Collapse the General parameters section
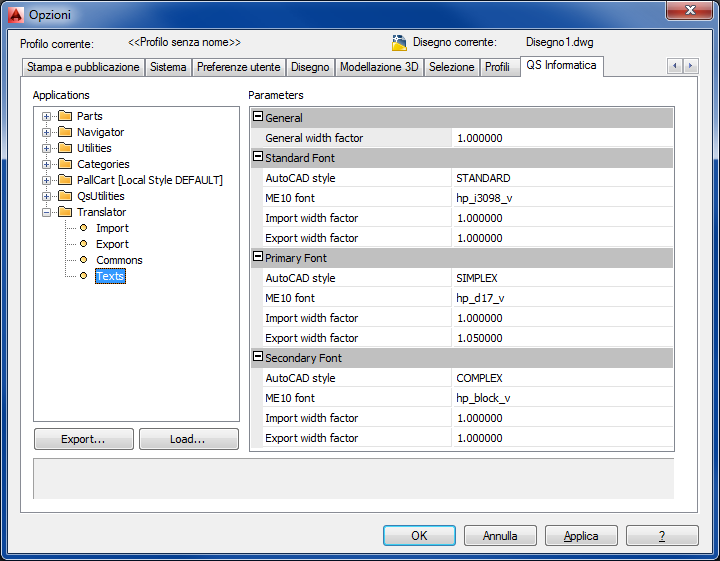The image size is (720, 561). coord(258,117)
